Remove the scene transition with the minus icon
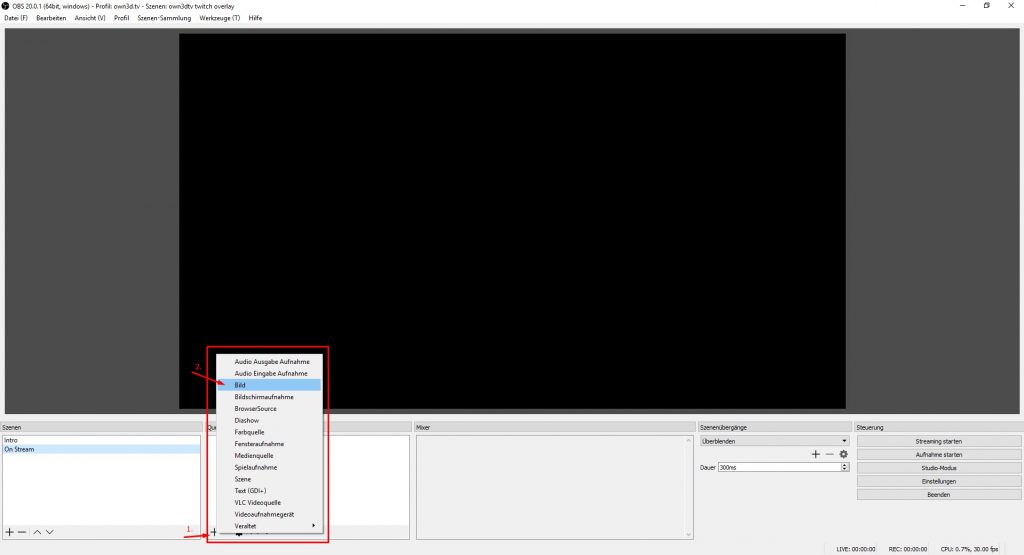Image resolution: width=1024 pixels, height=555 pixels. [x=829, y=454]
